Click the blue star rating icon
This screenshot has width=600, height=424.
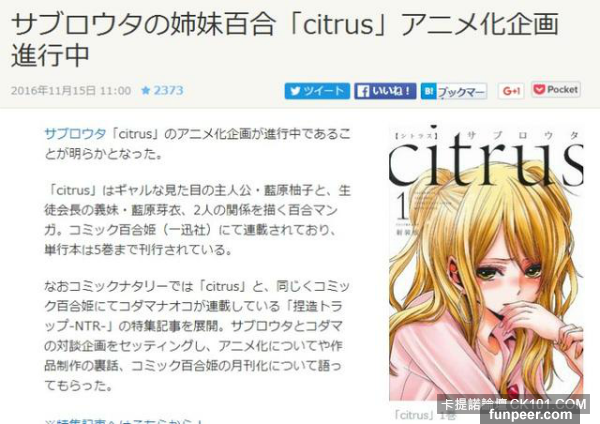pyautogui.click(x=145, y=91)
